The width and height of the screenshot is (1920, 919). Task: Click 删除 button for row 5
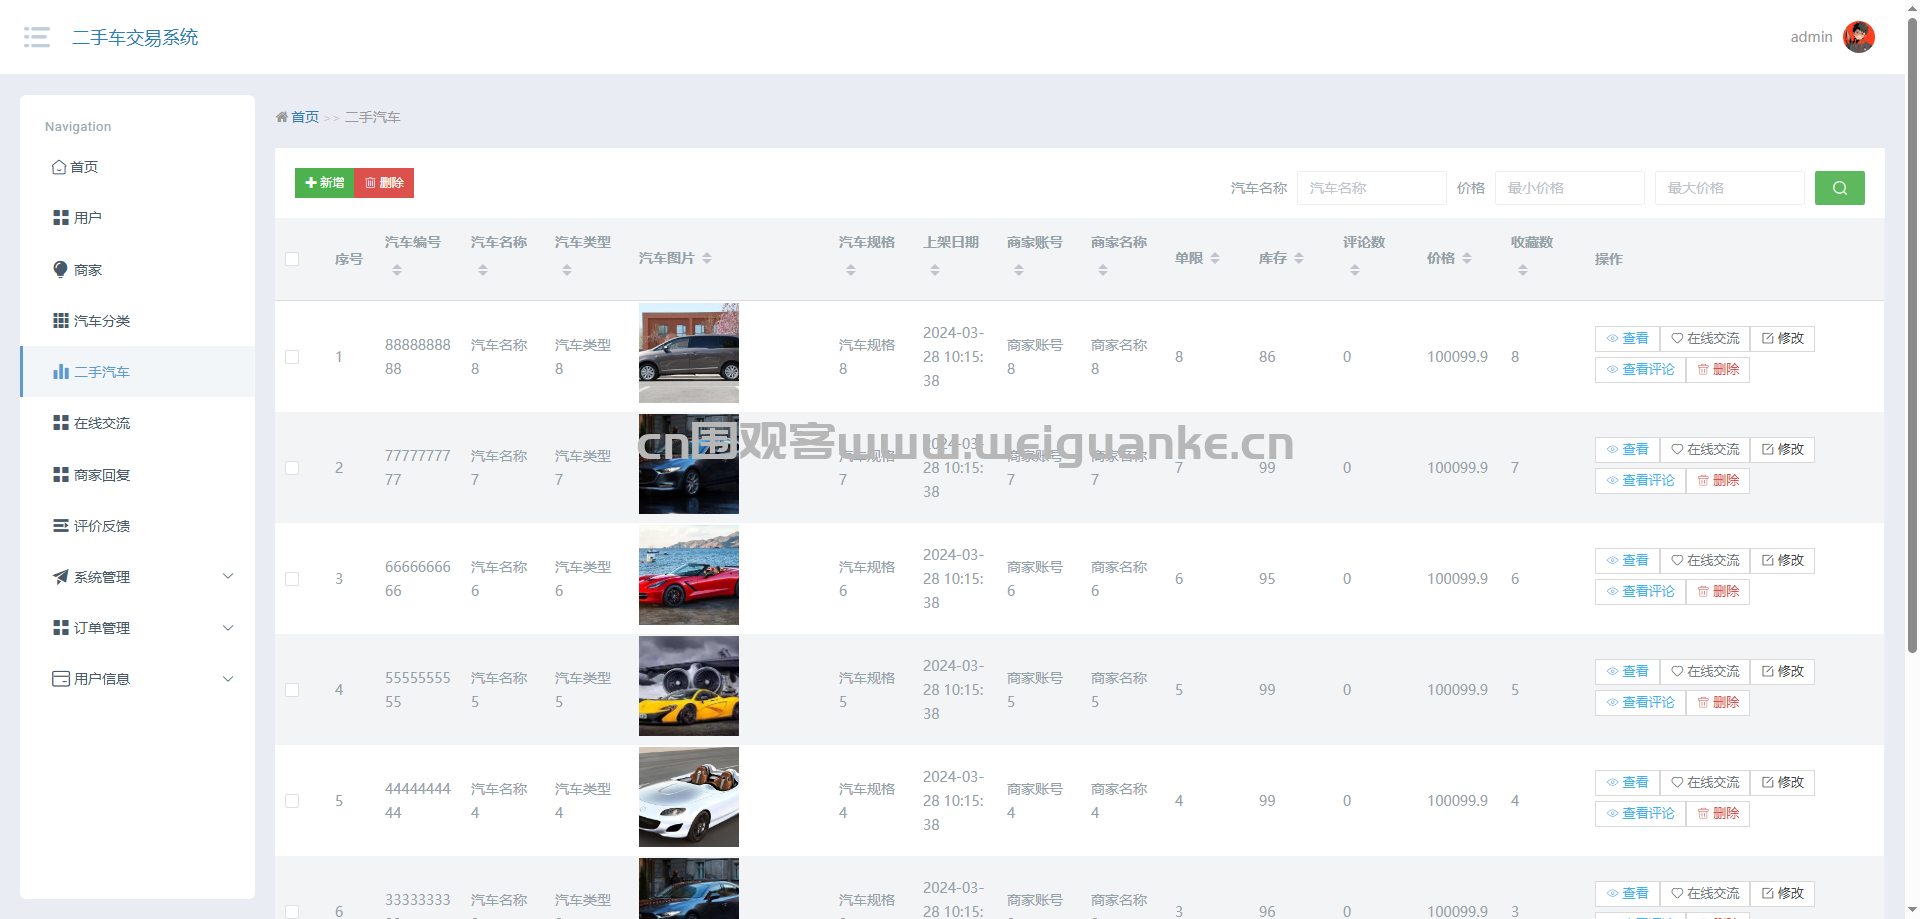[1718, 814]
